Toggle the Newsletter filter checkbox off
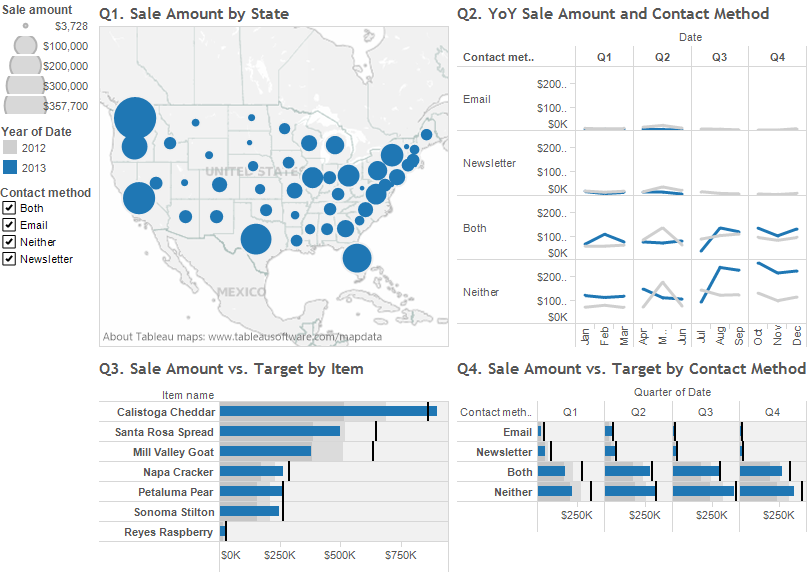This screenshot has height=586, width=807. pos(9,258)
